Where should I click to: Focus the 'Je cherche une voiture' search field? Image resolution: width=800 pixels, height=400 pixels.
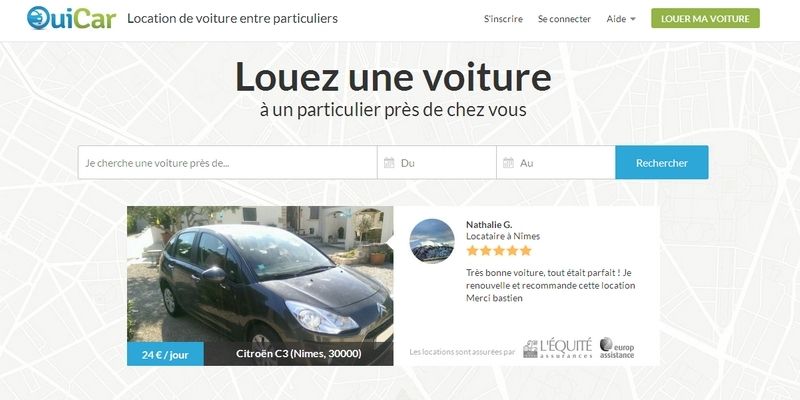[x=228, y=162]
